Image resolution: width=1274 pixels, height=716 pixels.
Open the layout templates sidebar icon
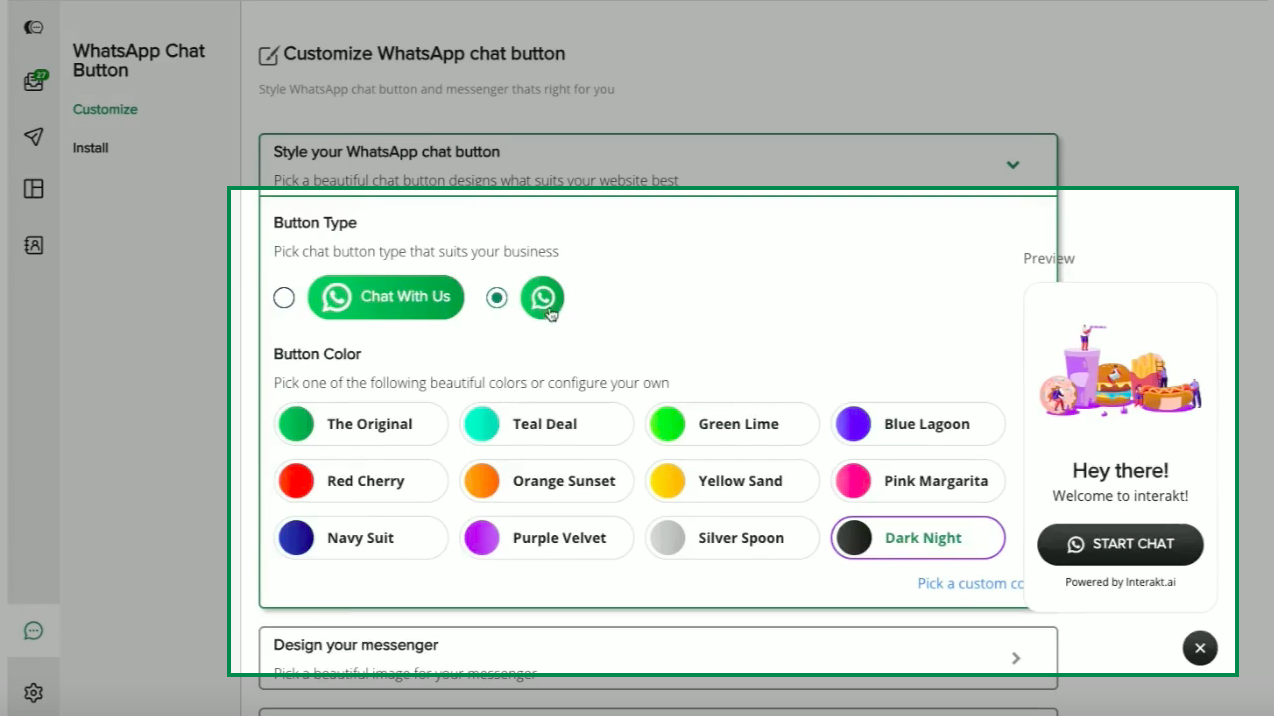tap(33, 189)
